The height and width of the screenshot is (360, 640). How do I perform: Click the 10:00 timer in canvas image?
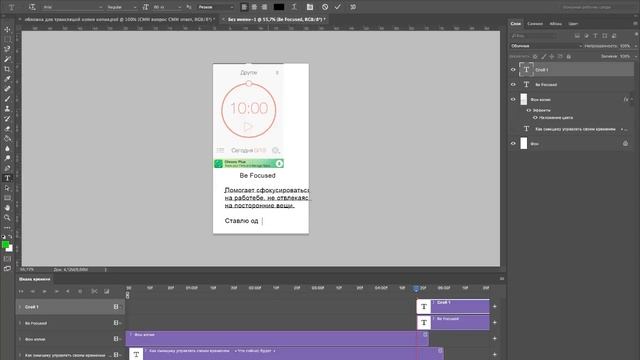click(249, 109)
